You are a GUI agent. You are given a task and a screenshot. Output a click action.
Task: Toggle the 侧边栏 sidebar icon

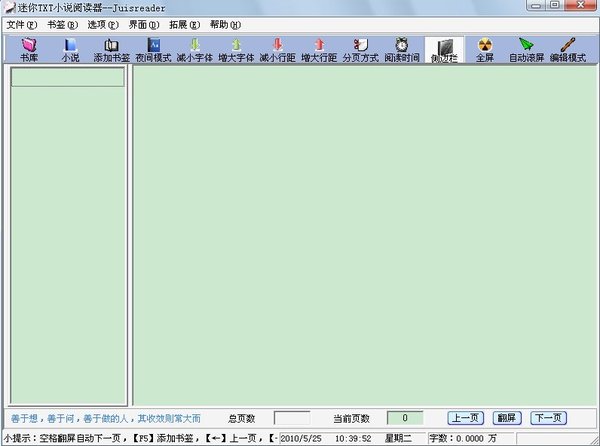tap(444, 50)
